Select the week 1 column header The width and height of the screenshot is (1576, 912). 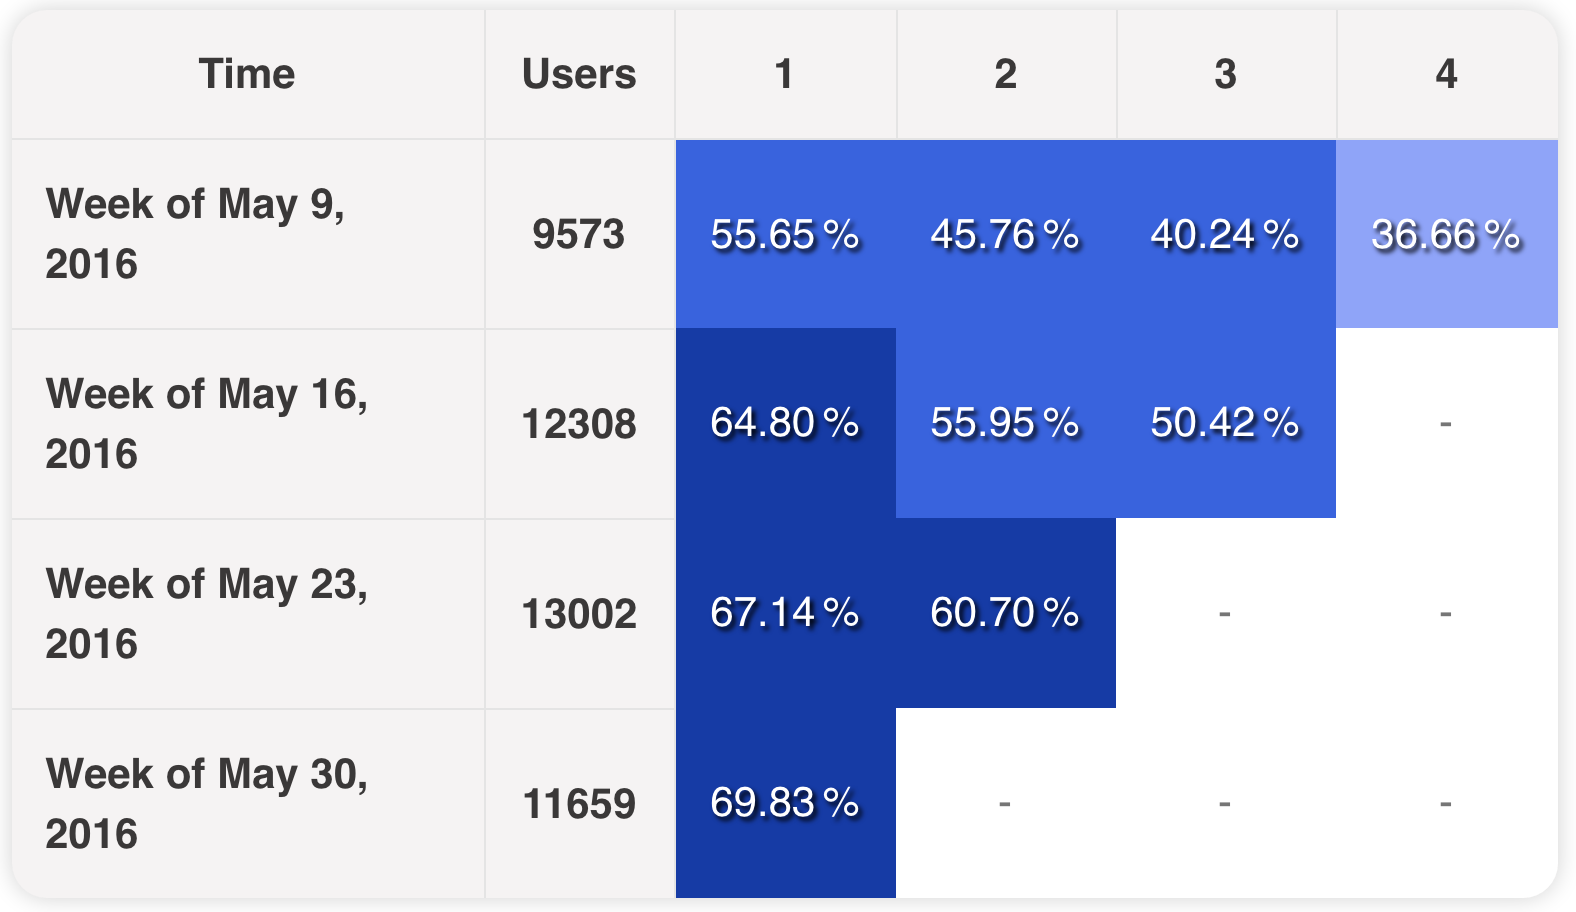pyautogui.click(x=785, y=74)
